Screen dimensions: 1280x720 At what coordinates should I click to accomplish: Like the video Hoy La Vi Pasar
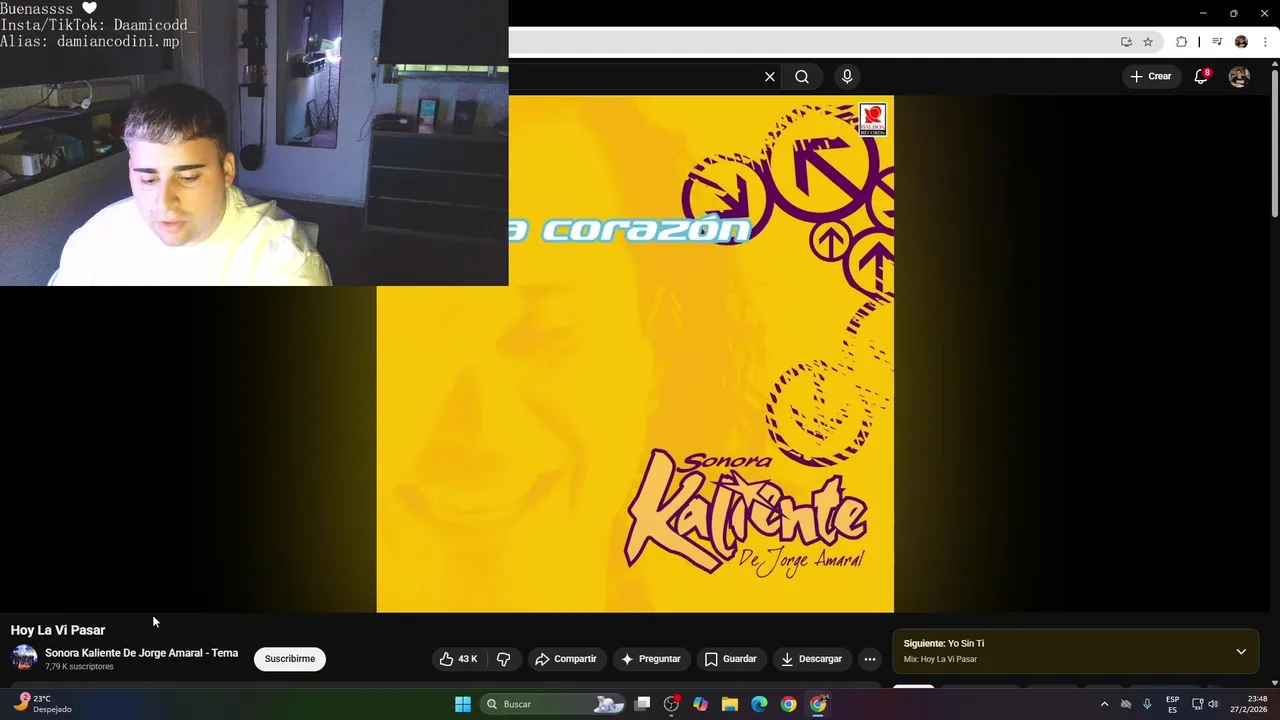(x=459, y=659)
